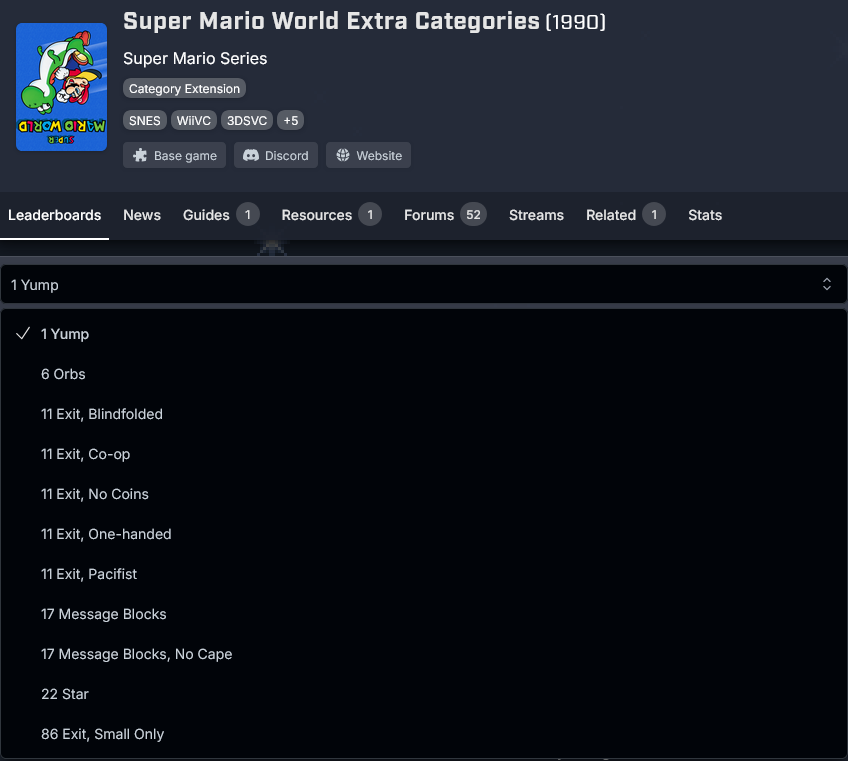The width and height of the screenshot is (848, 761).
Task: Choose 11 Exit, Pacifist category
Action: 424,574
